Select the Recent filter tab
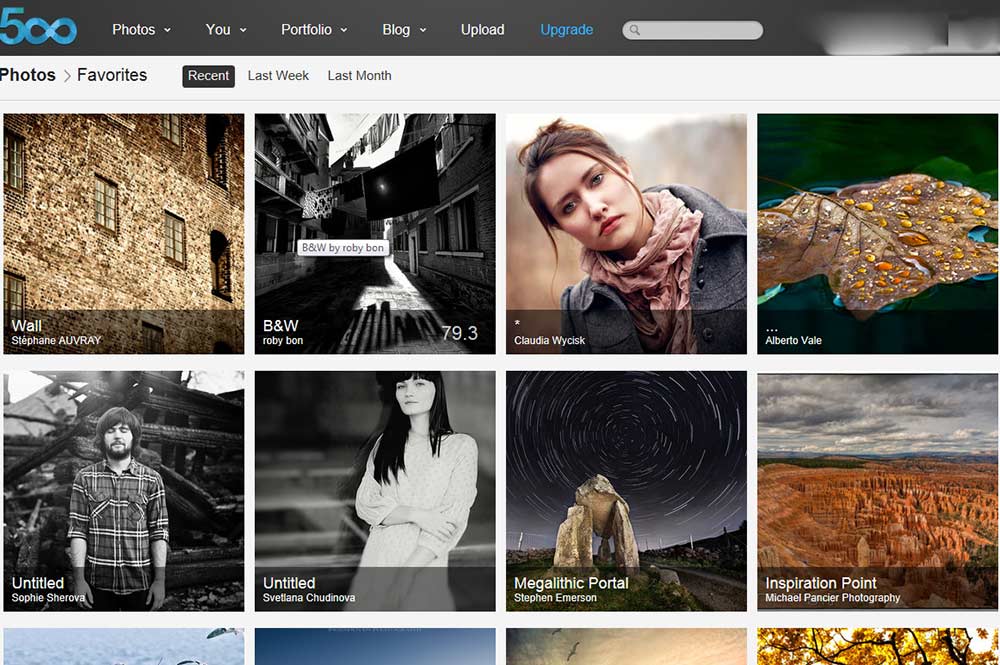Image resolution: width=1000 pixels, height=665 pixels. (209, 76)
